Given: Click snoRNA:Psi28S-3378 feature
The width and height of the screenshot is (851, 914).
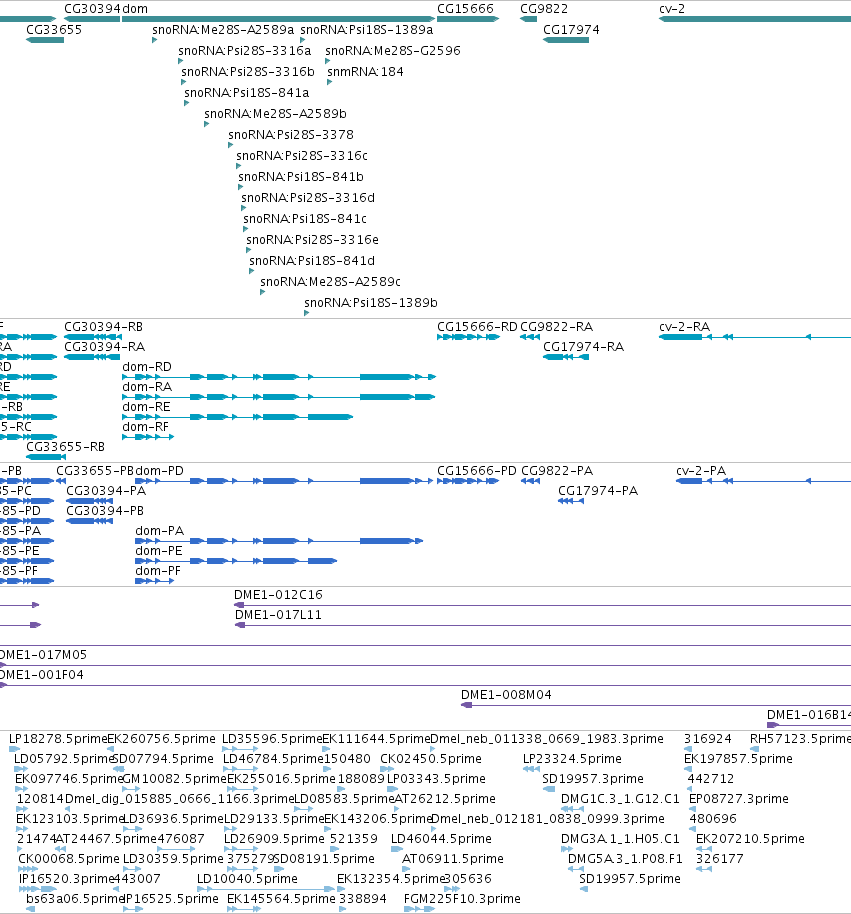Looking at the screenshot, I should point(231,145).
